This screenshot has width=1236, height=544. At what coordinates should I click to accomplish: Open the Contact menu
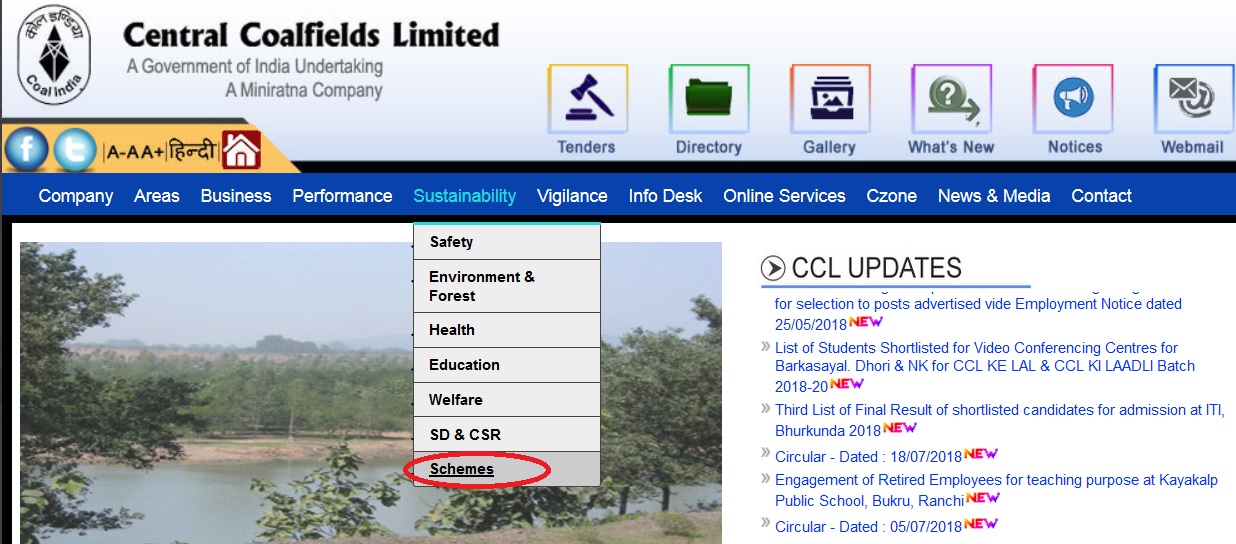1102,196
